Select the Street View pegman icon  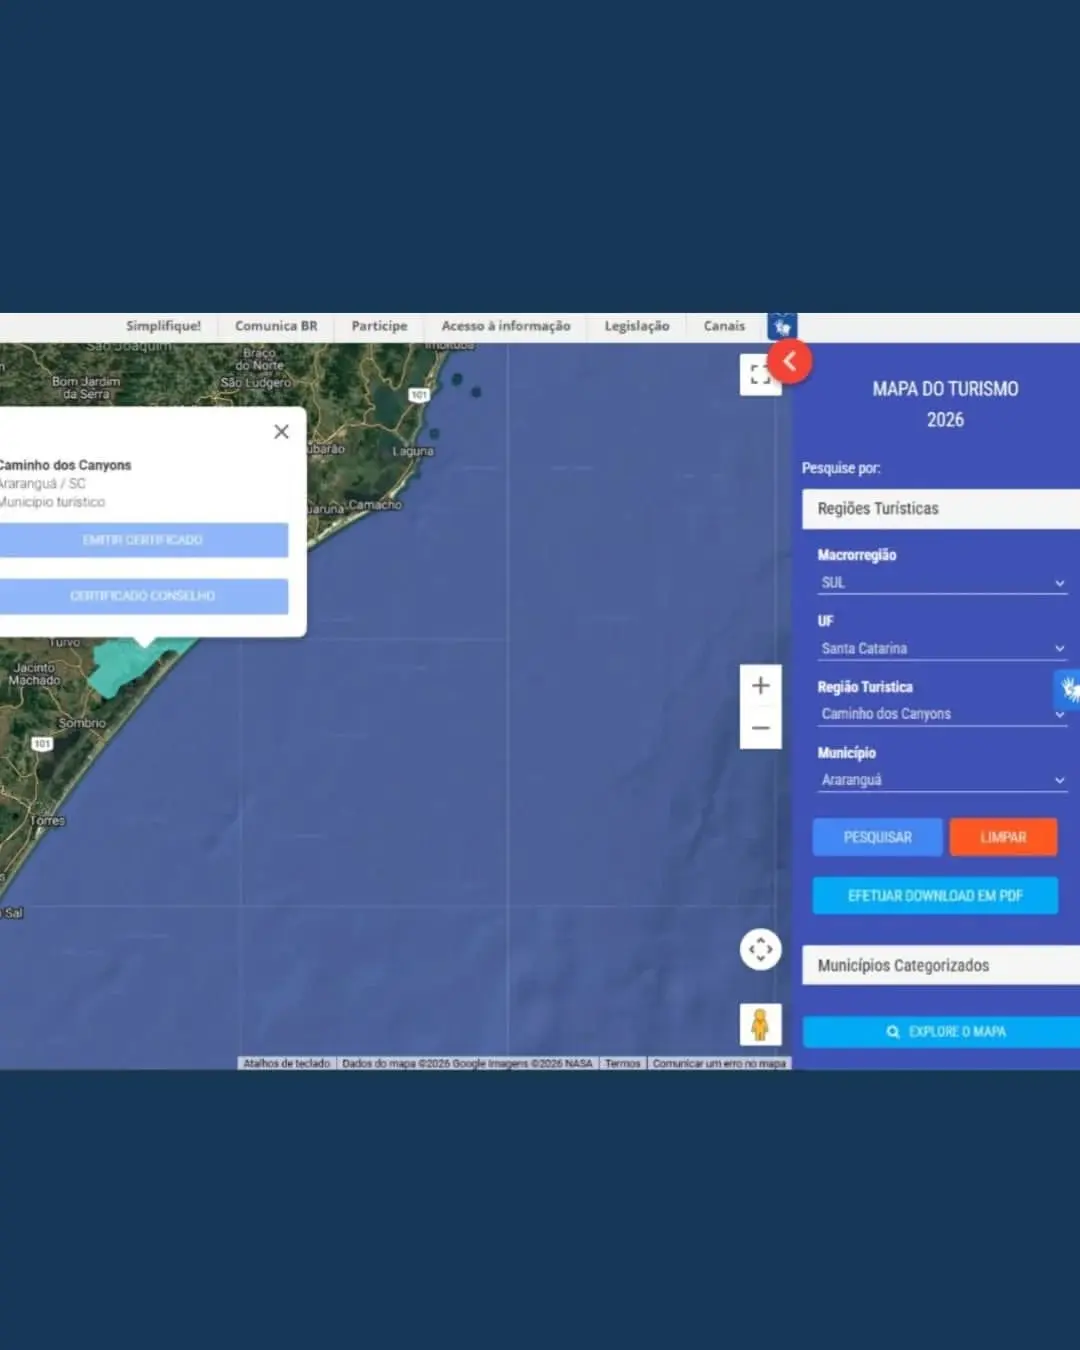tap(760, 1025)
